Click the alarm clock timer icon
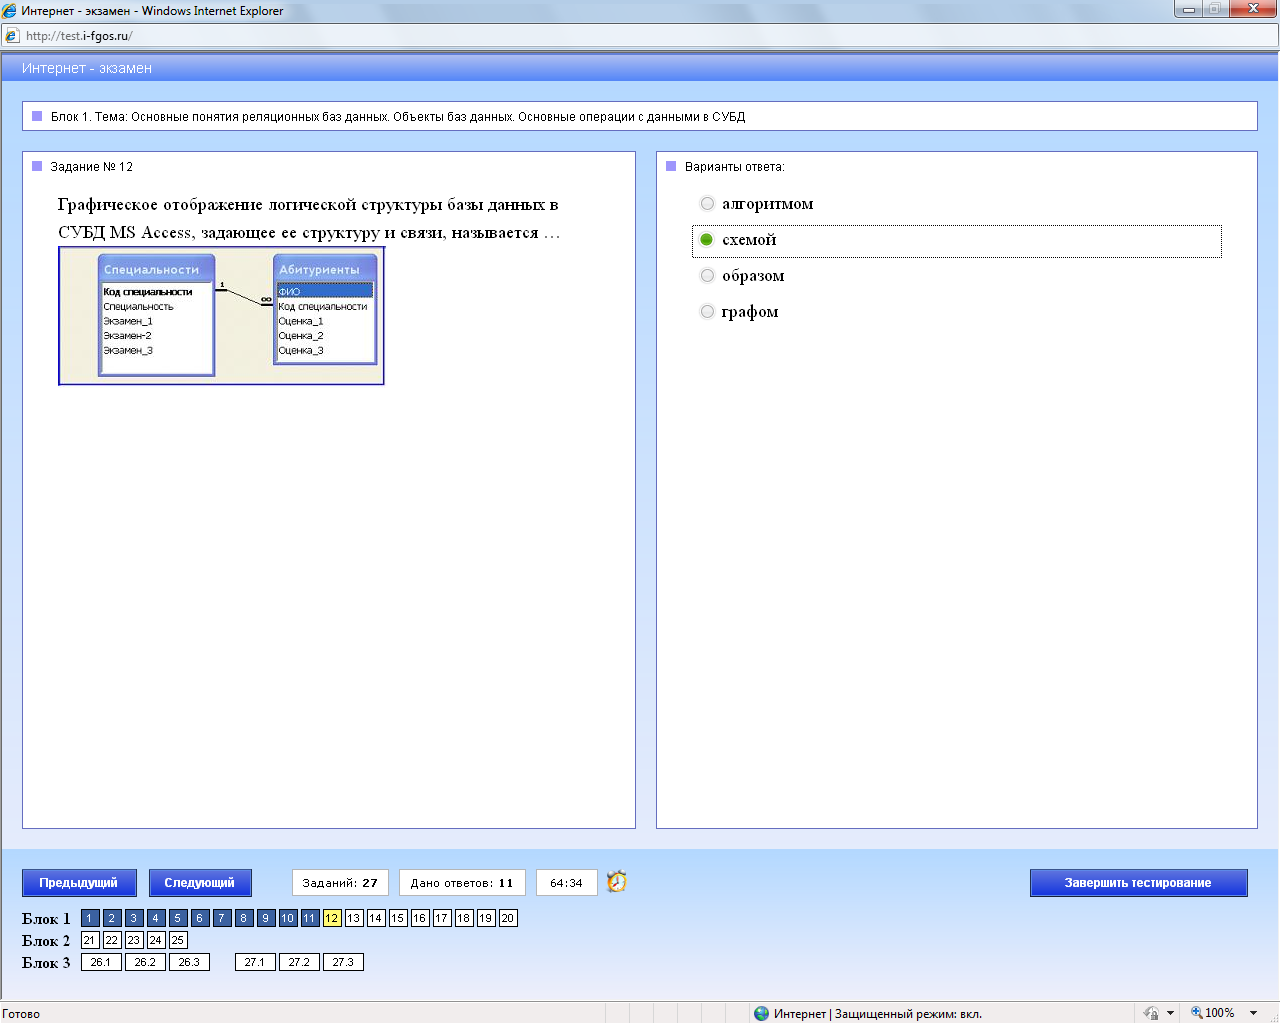Screen dimensions: 1280x1024 [x=617, y=882]
